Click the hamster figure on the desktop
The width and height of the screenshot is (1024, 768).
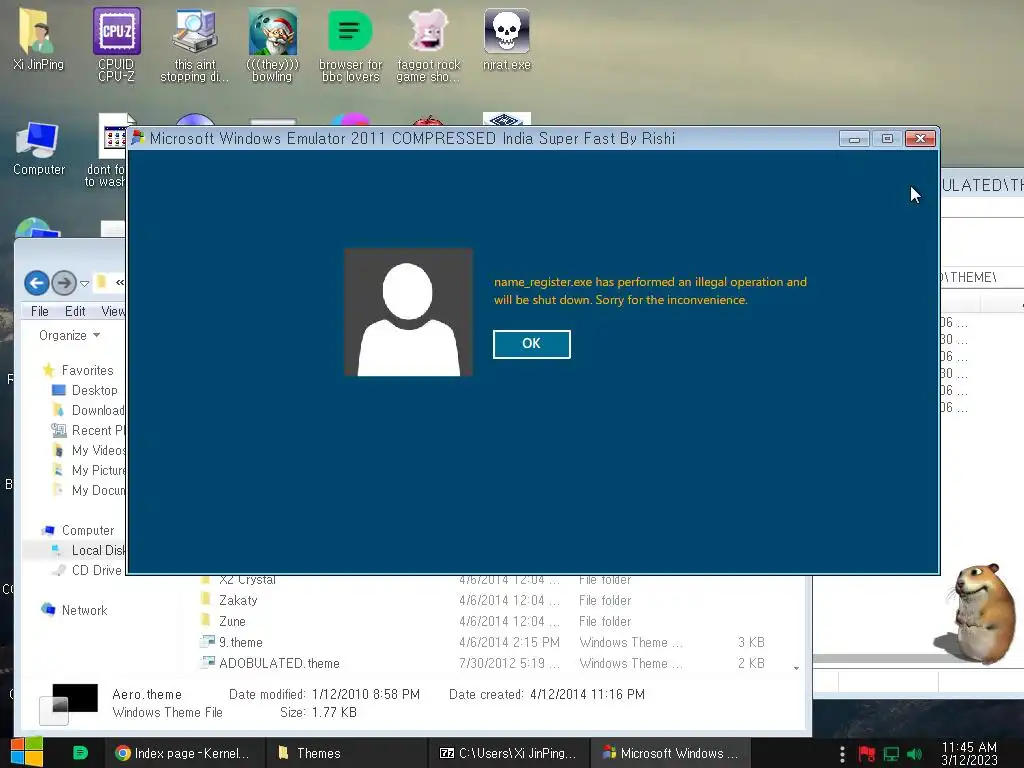(976, 613)
